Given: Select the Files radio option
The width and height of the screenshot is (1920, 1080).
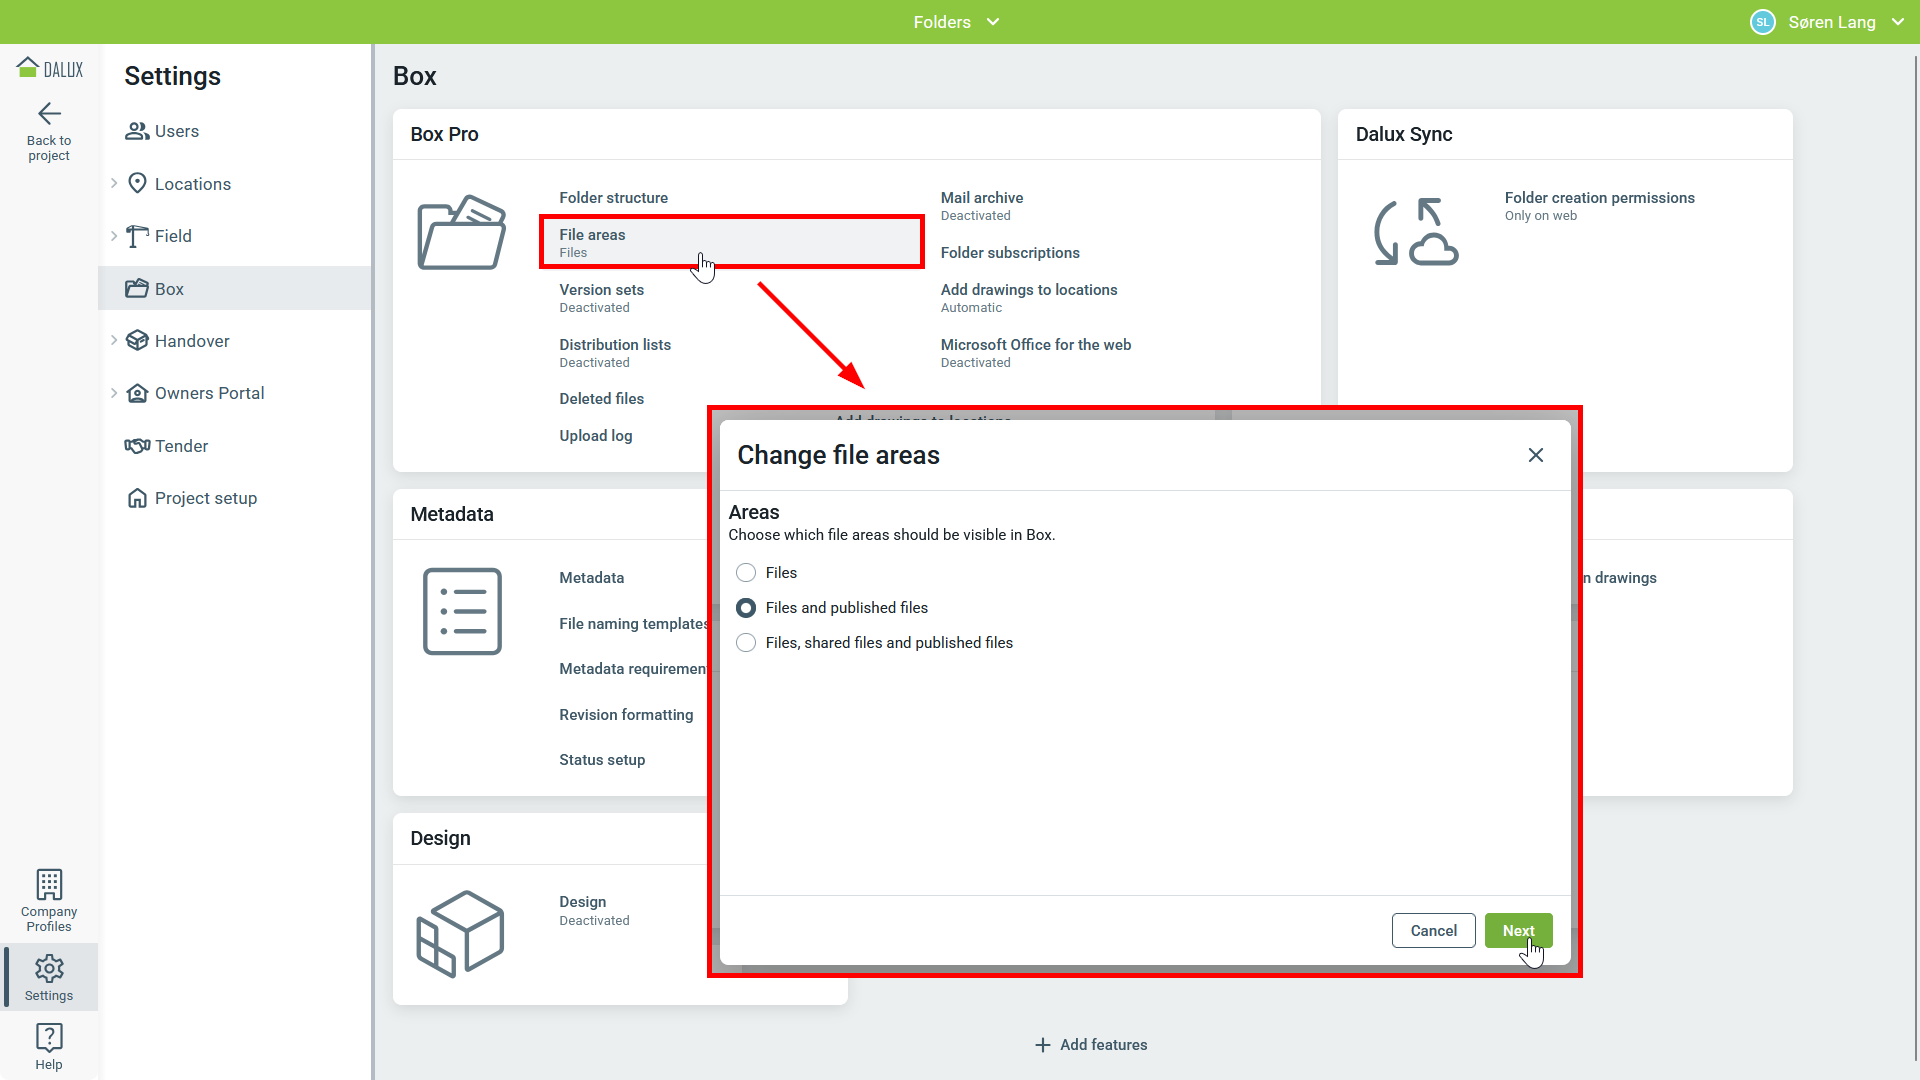Looking at the screenshot, I should [746, 573].
